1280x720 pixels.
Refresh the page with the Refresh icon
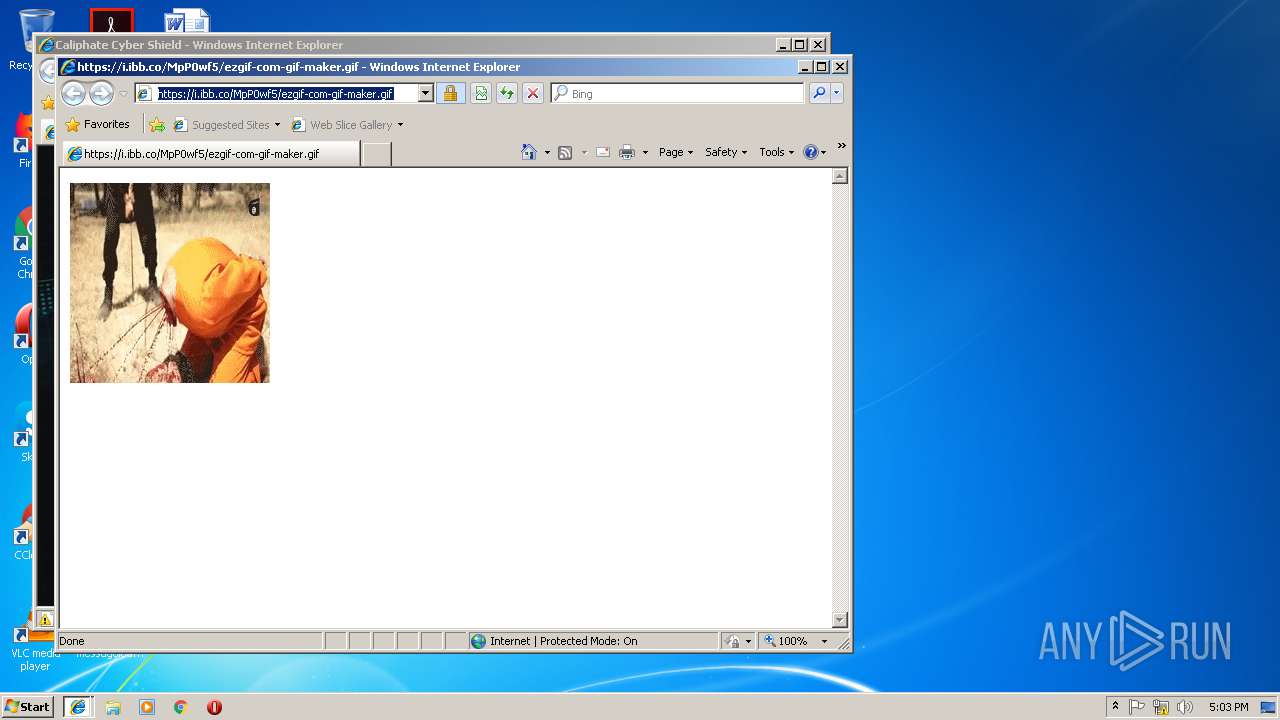click(507, 94)
